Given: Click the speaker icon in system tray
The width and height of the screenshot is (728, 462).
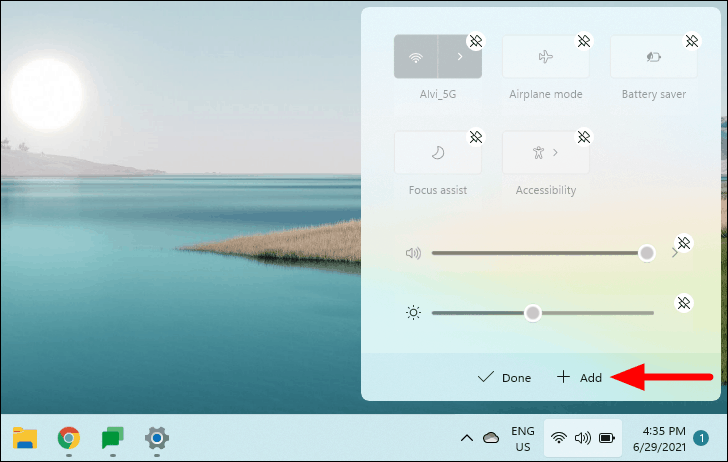Looking at the screenshot, I should (x=583, y=438).
